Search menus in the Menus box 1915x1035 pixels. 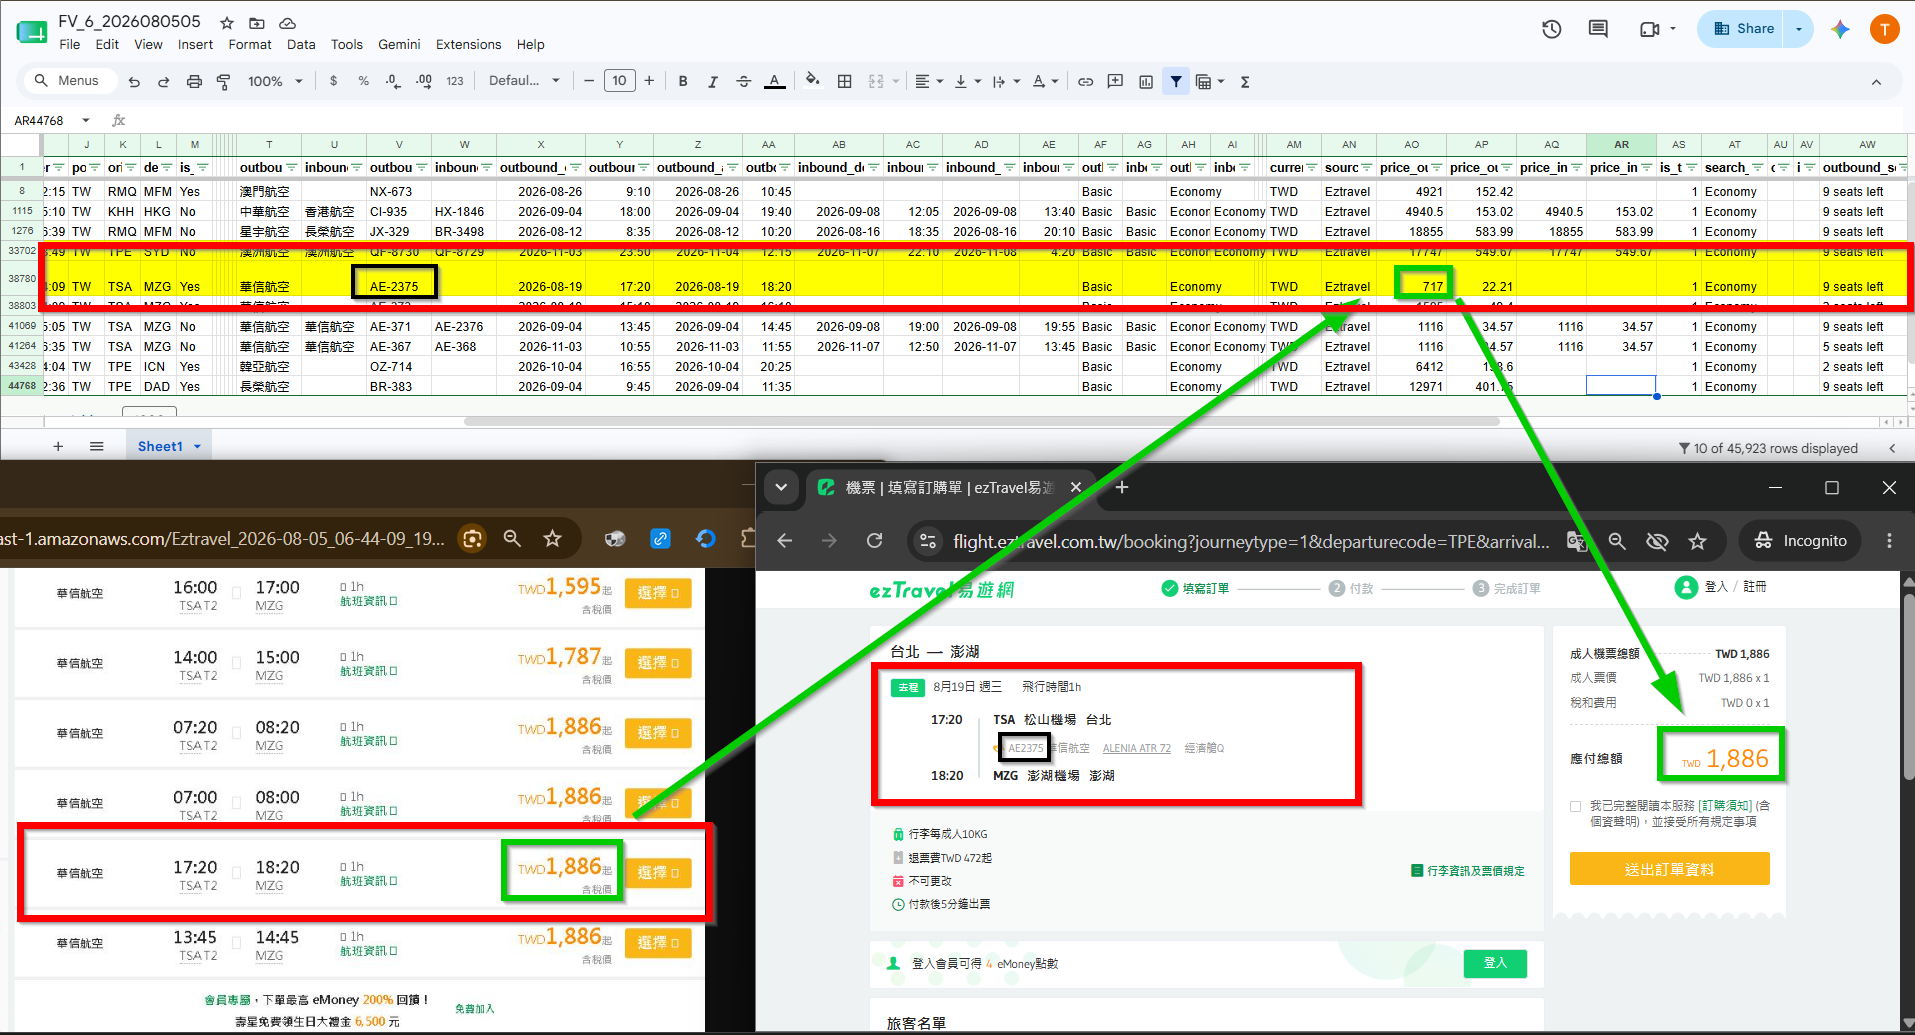tap(68, 81)
